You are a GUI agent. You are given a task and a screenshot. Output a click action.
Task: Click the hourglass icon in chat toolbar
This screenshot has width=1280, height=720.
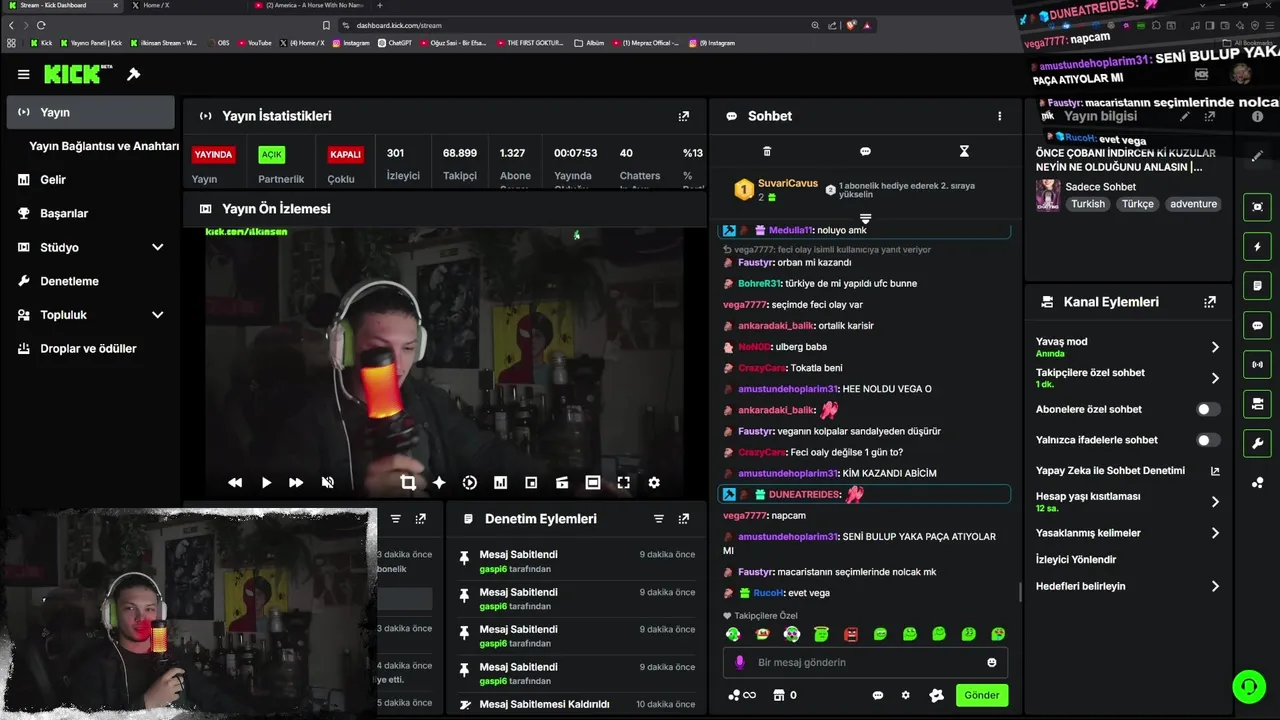pyautogui.click(x=964, y=151)
